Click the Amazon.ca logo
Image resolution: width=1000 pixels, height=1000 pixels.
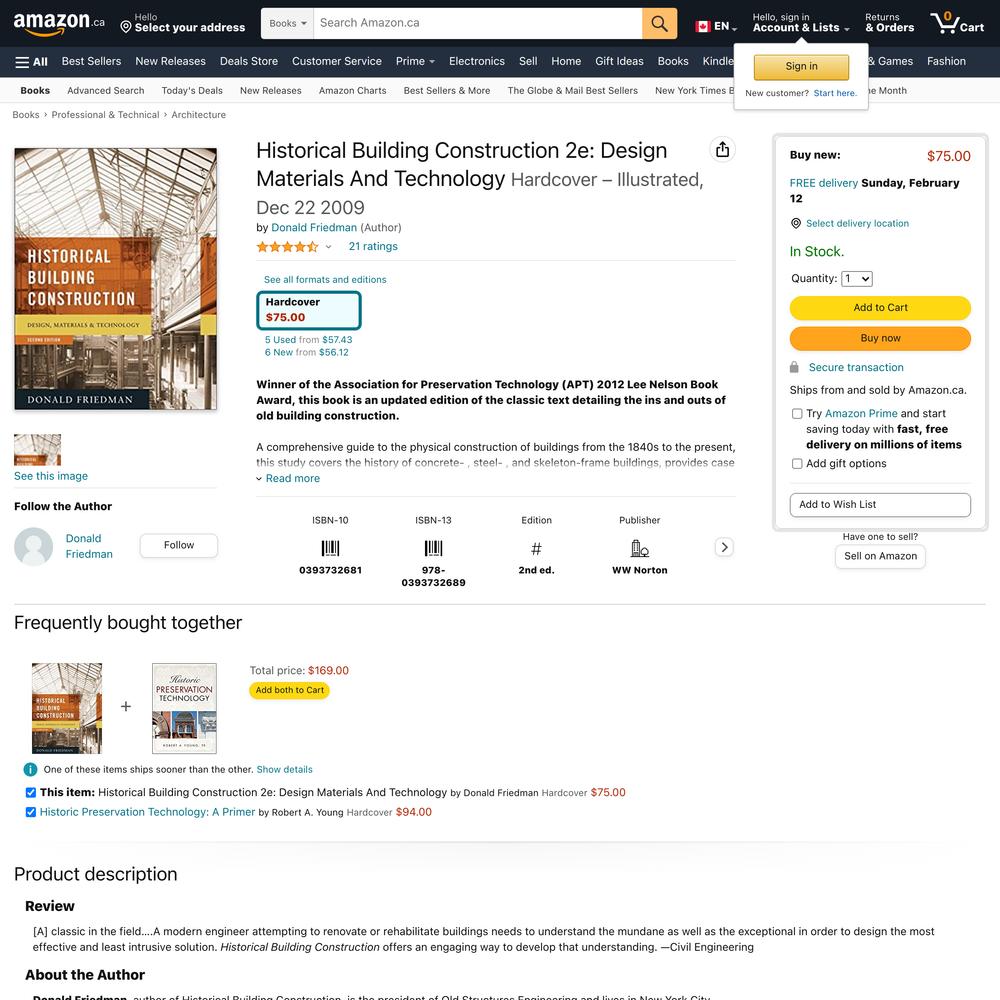click(59, 23)
